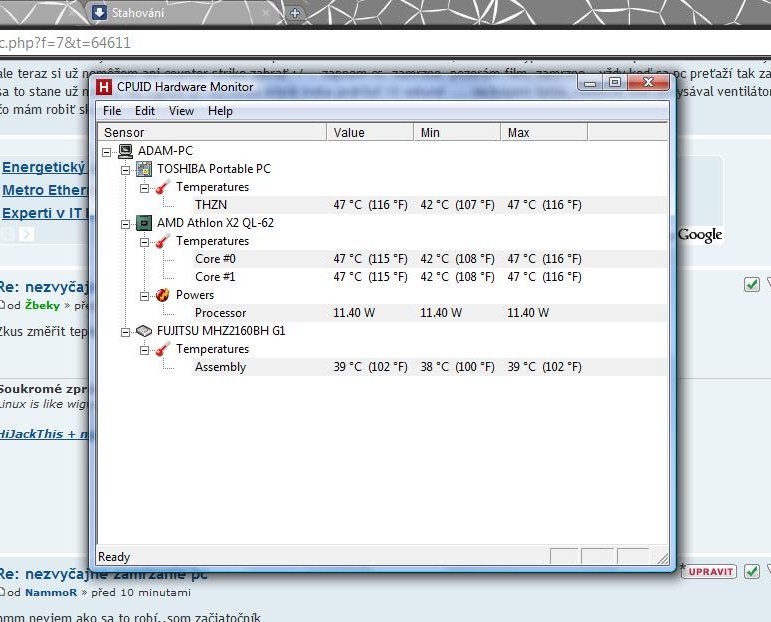
Task: Click THZN min value 42 °C (107 °F)
Action: click(457, 205)
